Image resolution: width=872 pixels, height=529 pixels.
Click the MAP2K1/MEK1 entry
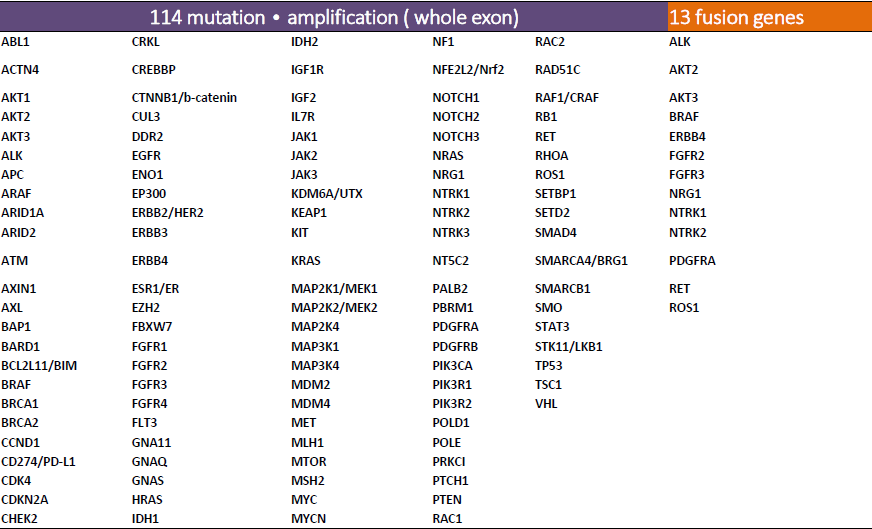click(x=334, y=289)
